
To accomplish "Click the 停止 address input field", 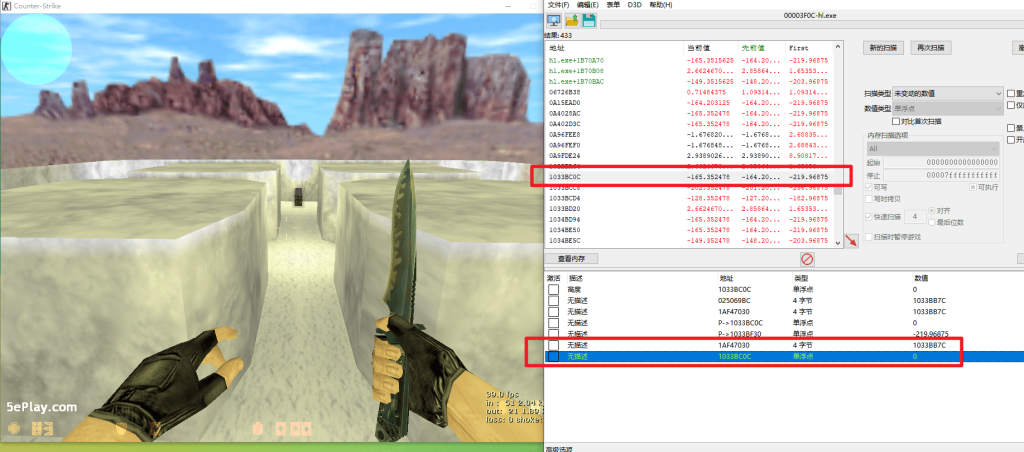I will [941, 176].
